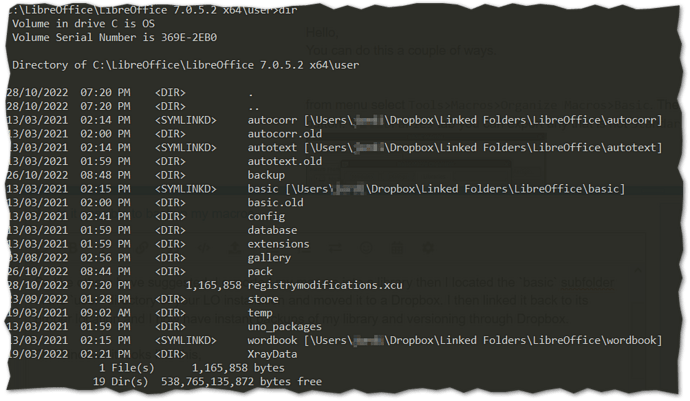Screen dimensions: 690x401
Task: Click the temp directory name
Action: click(x=260, y=313)
